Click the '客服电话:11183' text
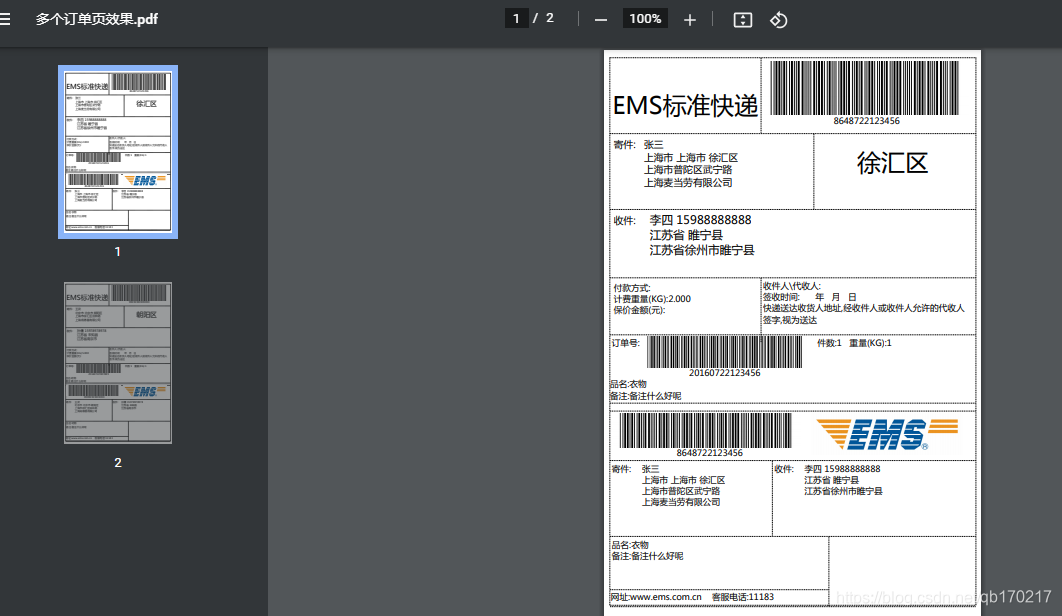The width and height of the screenshot is (1062, 616). (x=742, y=597)
